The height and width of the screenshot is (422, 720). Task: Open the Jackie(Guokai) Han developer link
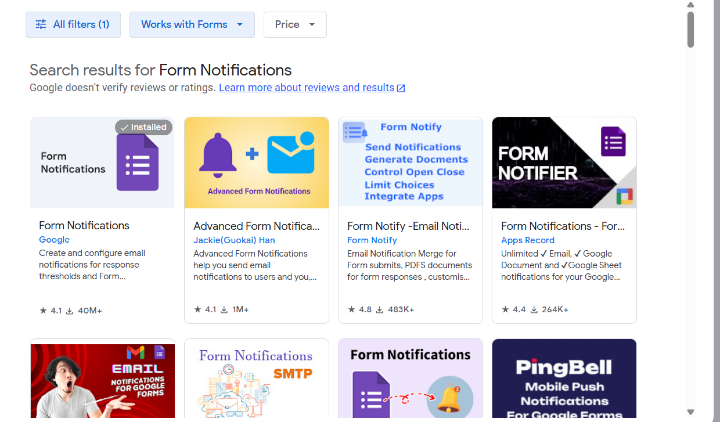[235, 240]
